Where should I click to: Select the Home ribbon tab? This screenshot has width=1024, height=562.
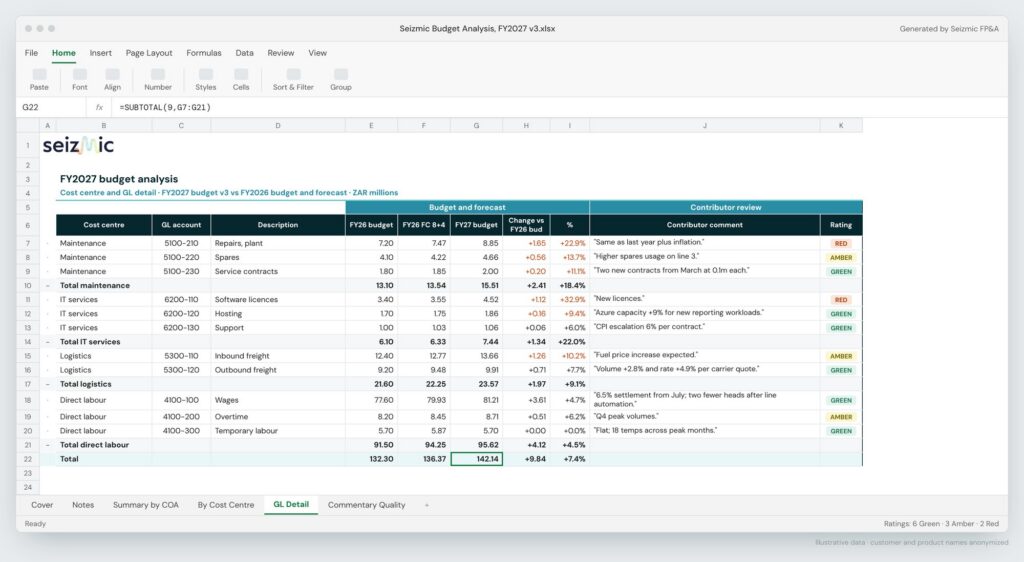64,53
